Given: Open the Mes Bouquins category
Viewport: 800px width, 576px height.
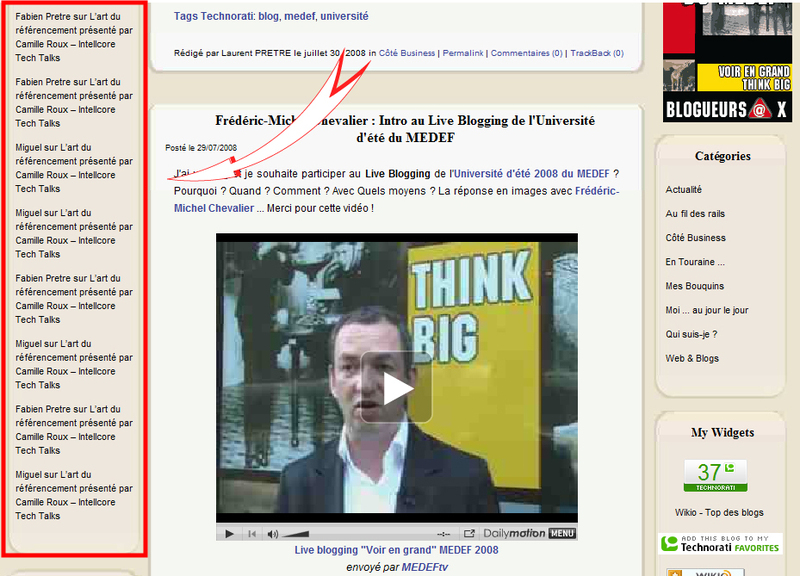Looking at the screenshot, I should (694, 286).
